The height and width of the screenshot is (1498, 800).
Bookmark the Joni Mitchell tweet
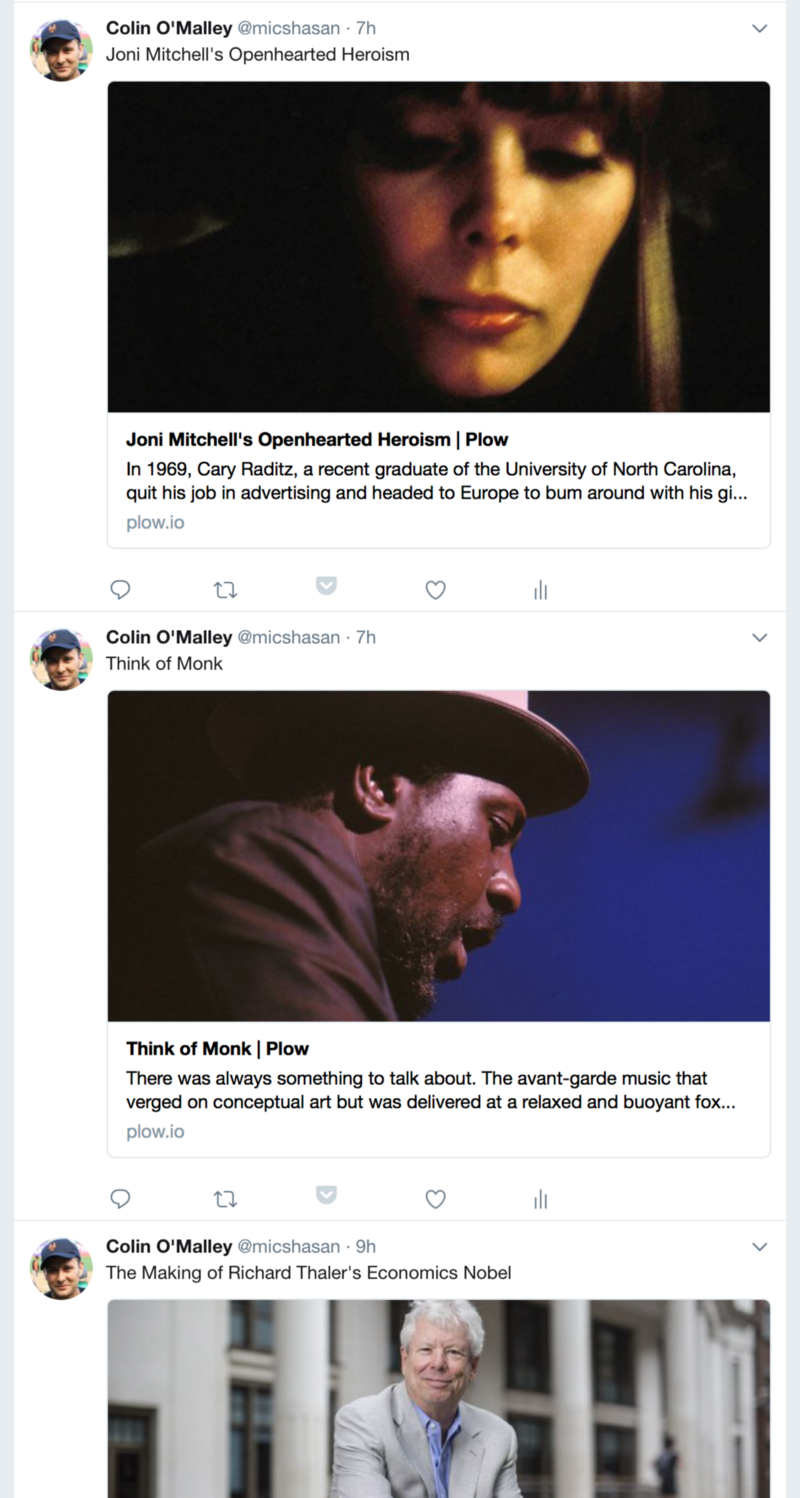[x=326, y=585]
